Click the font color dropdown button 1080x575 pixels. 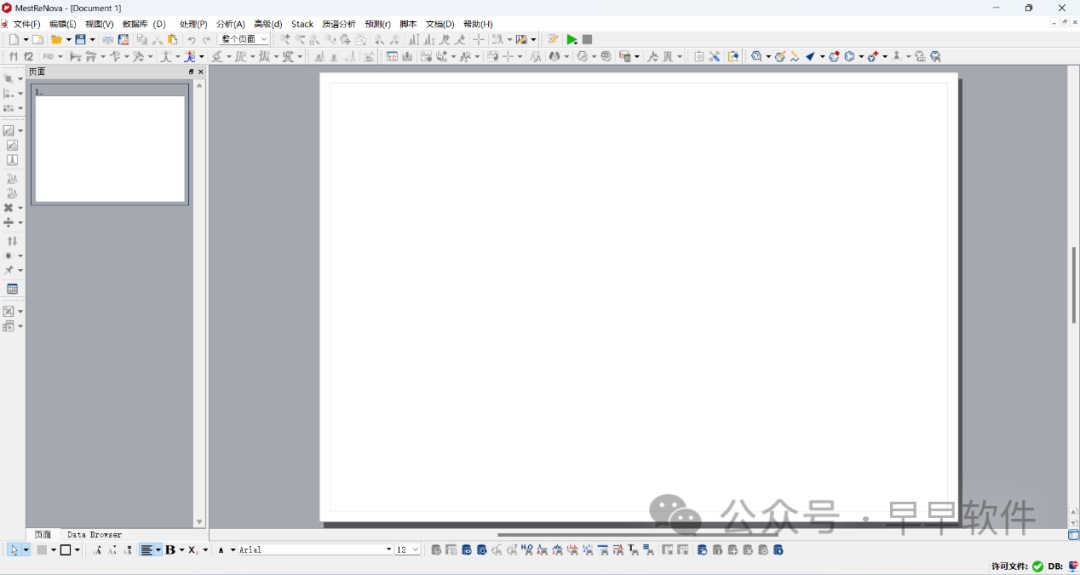pyautogui.click(x=233, y=550)
